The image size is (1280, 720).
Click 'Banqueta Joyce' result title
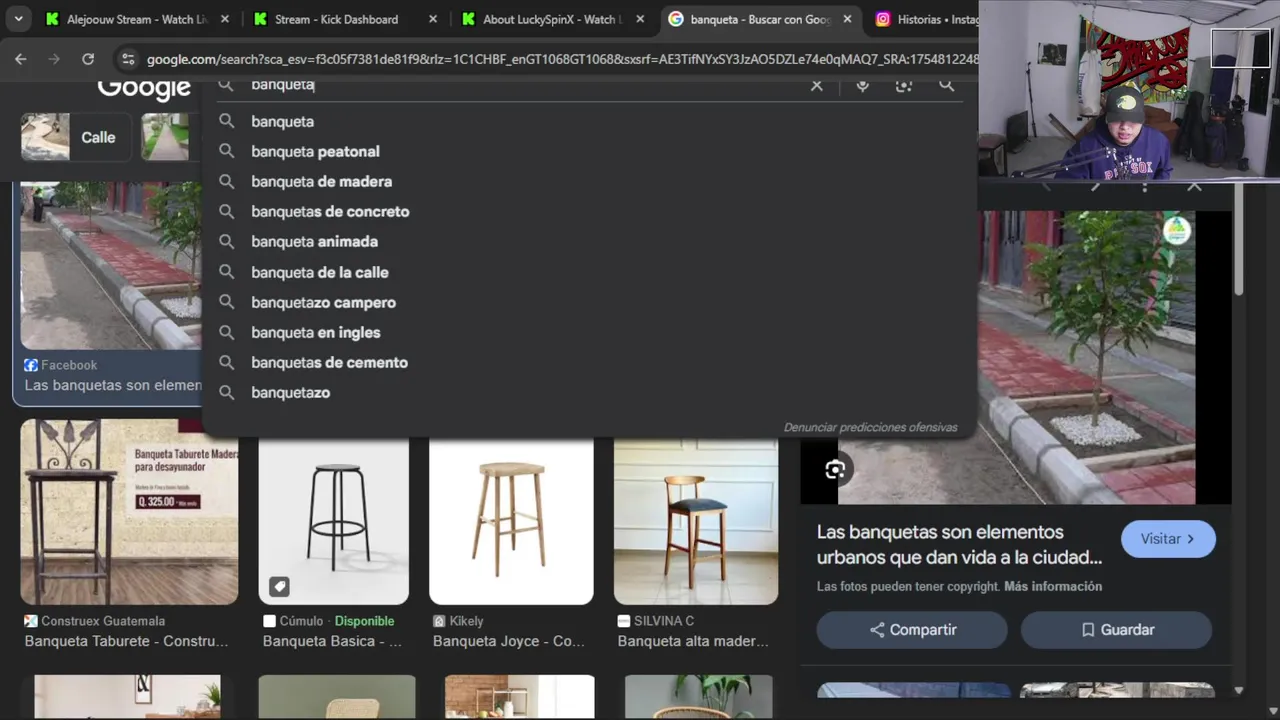[x=509, y=641]
